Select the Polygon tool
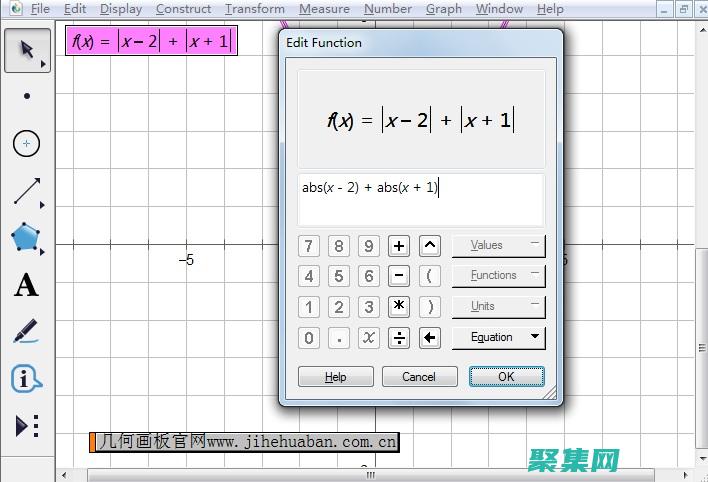The image size is (708, 482). 27,238
